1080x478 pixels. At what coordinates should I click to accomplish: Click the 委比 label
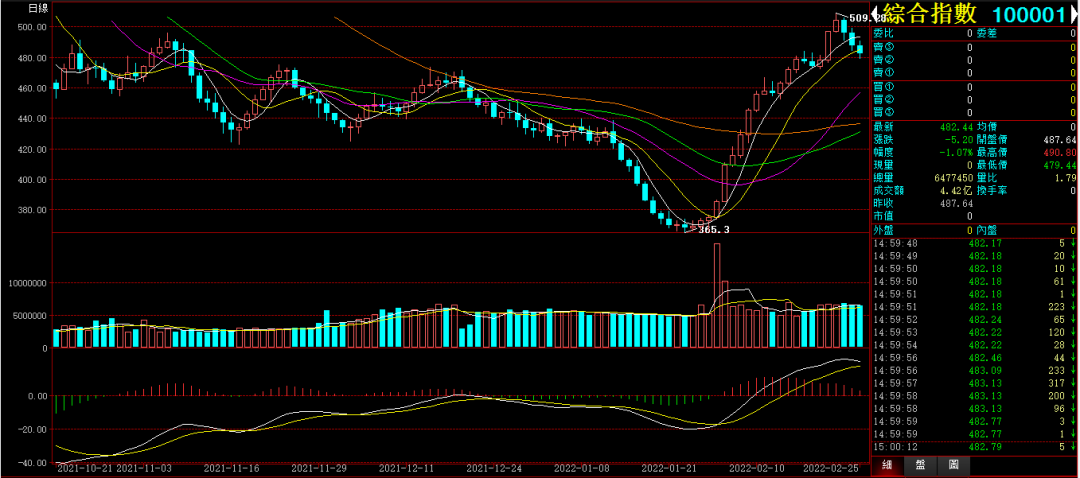pyautogui.click(x=884, y=33)
